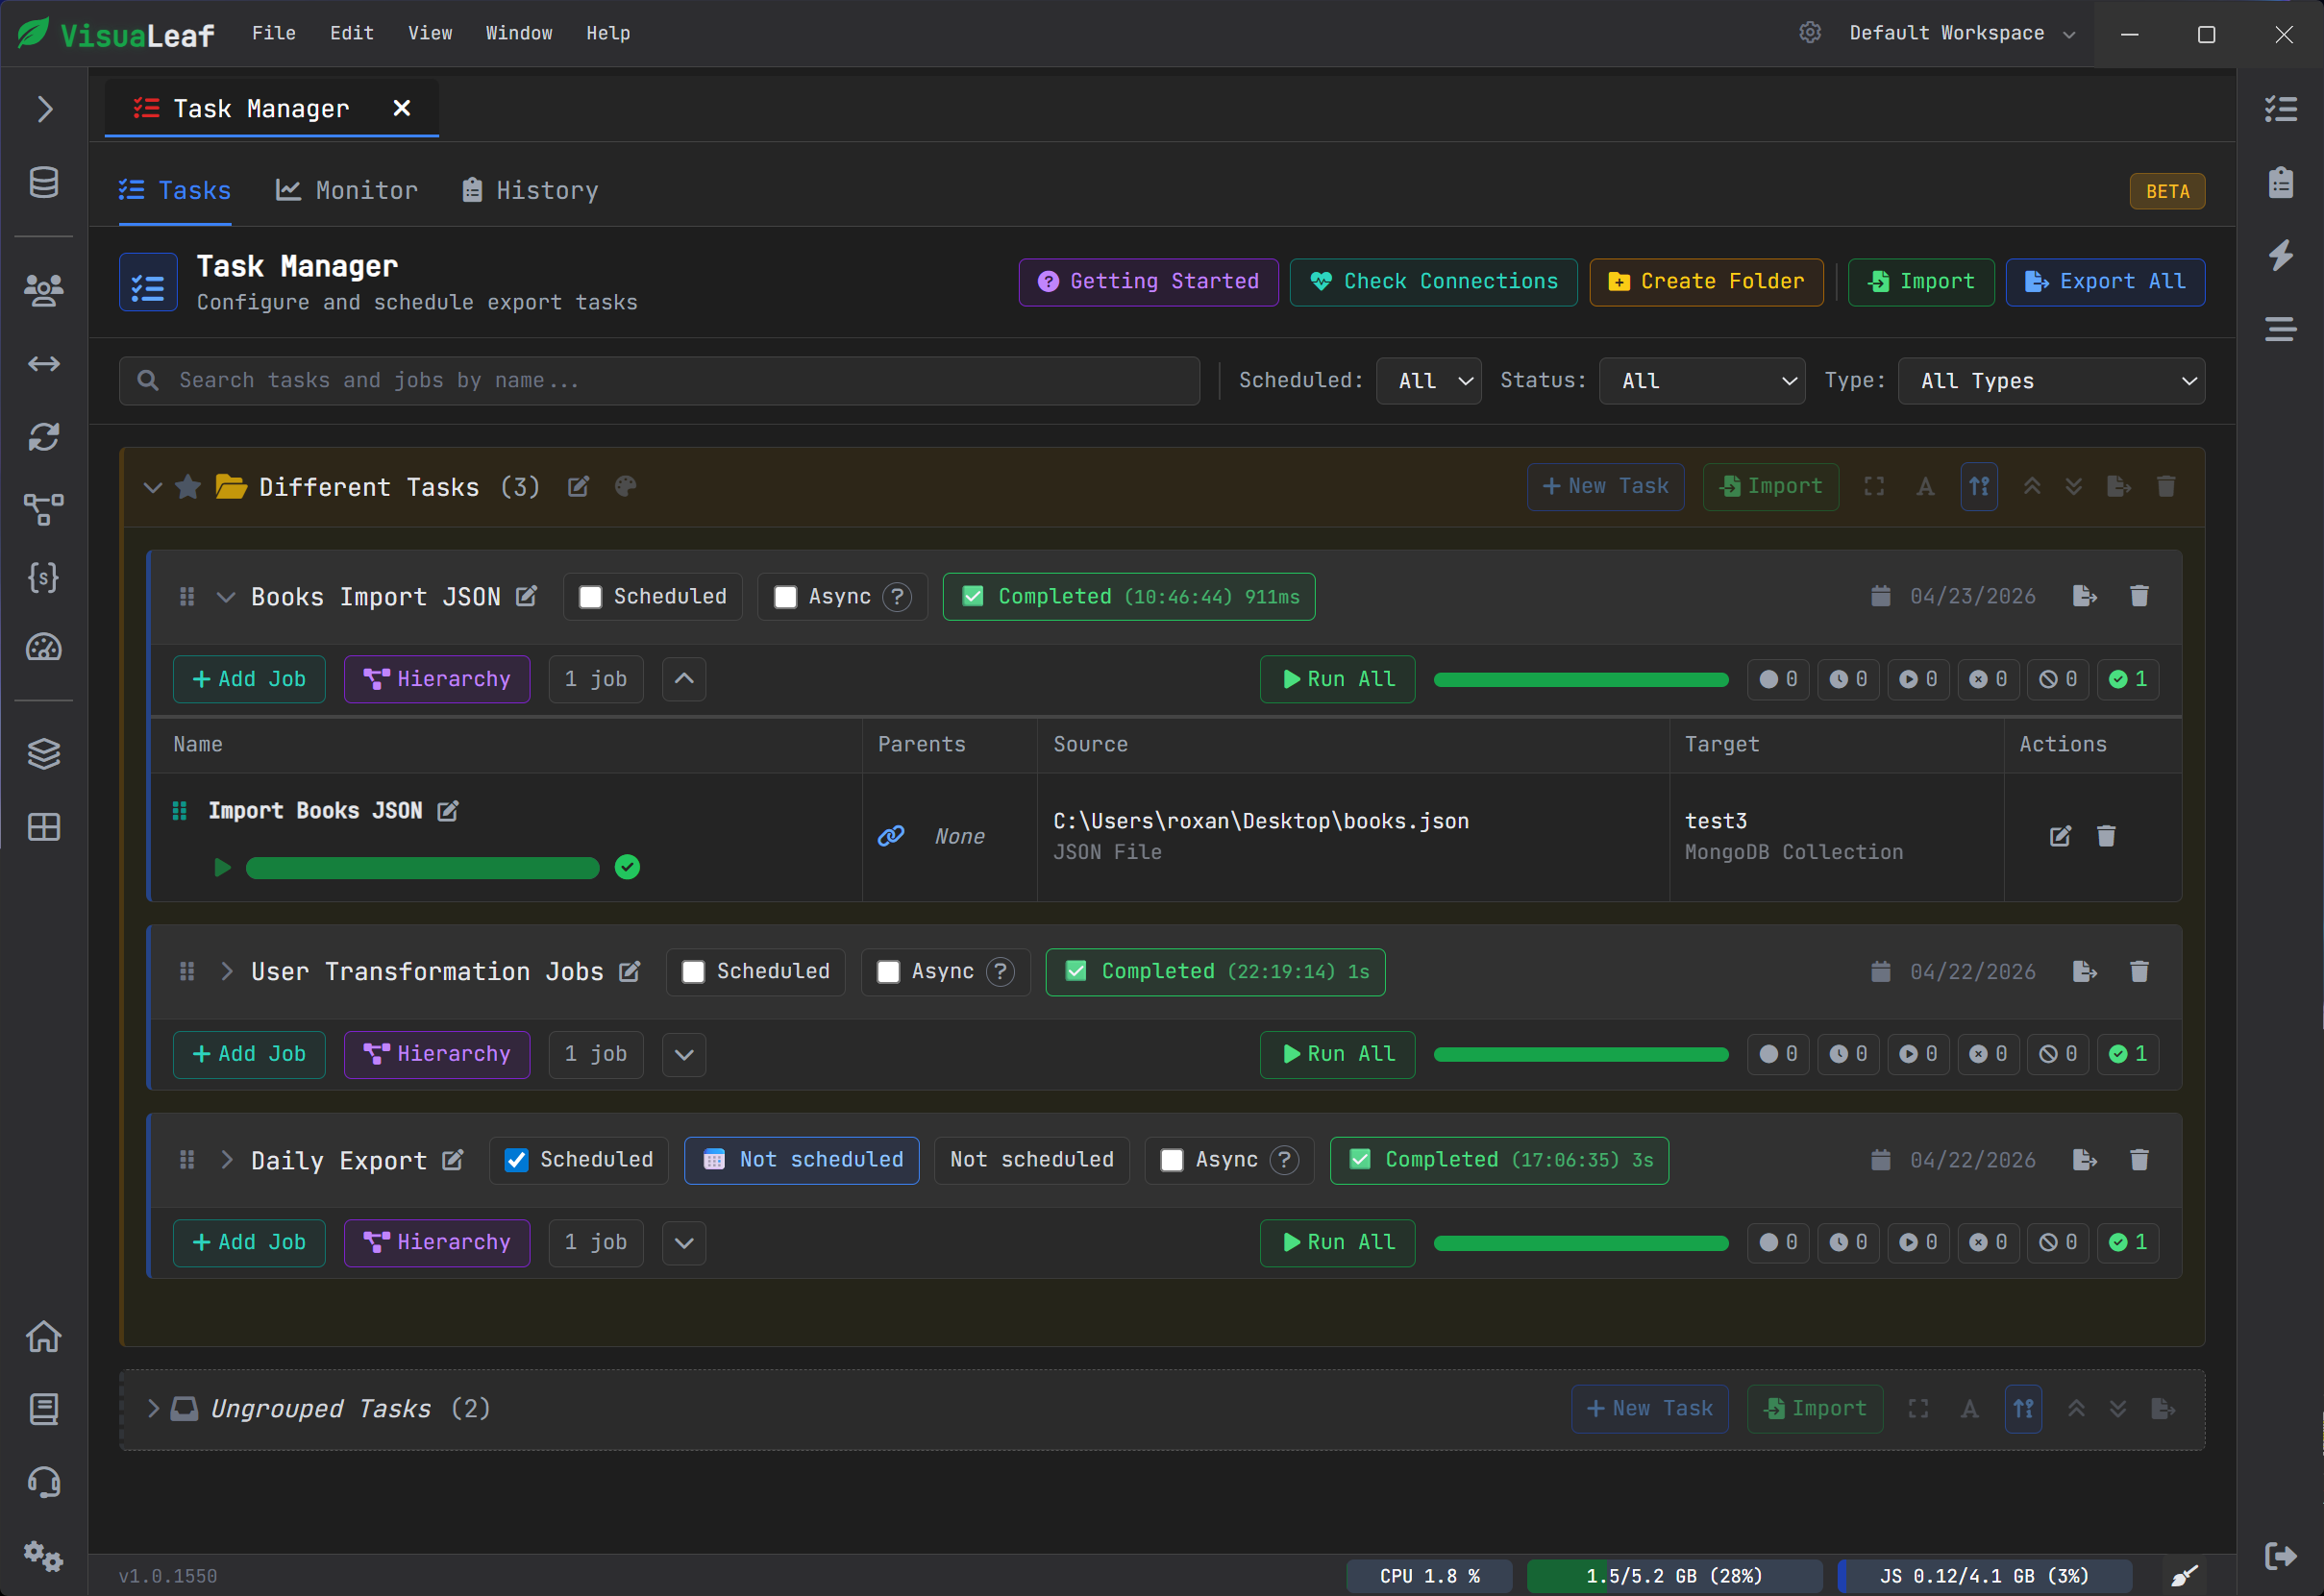2324x1596 pixels.
Task: Click Run All for Daily Export
Action: pos(1337,1243)
